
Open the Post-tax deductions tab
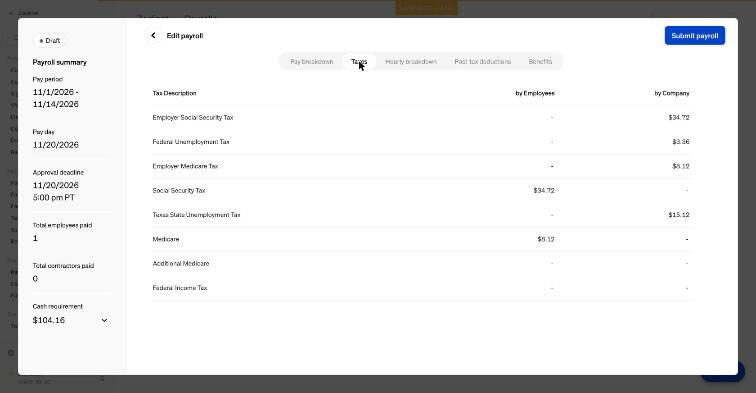pos(483,62)
